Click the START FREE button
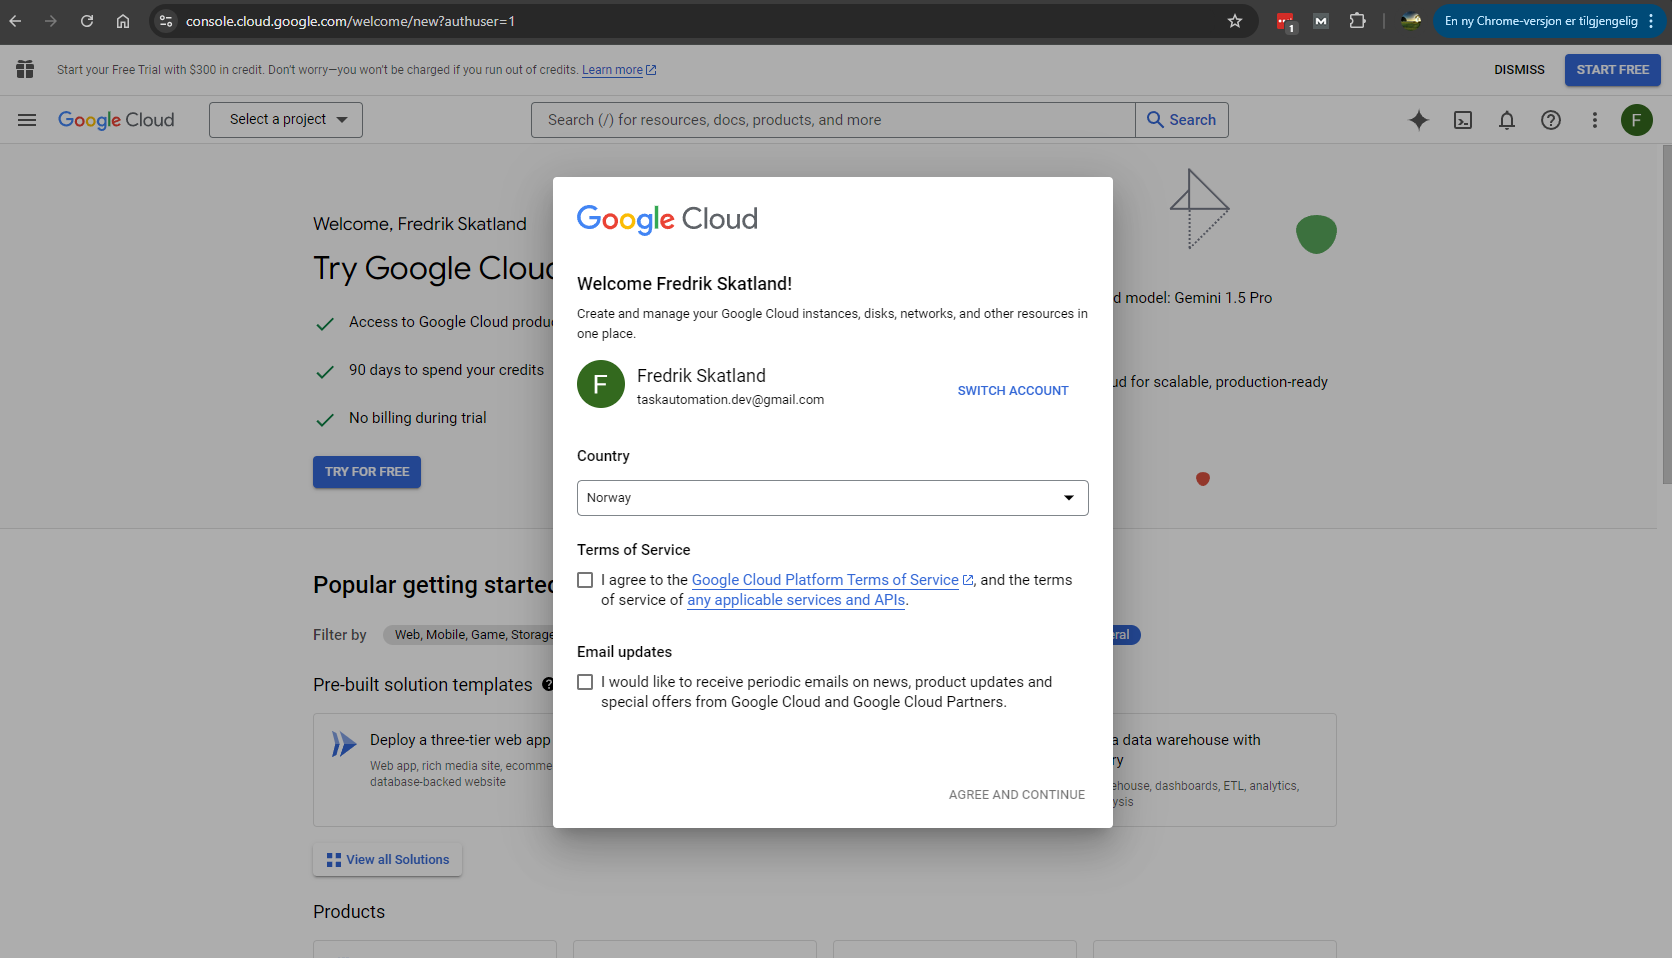This screenshot has width=1672, height=958. (1613, 70)
